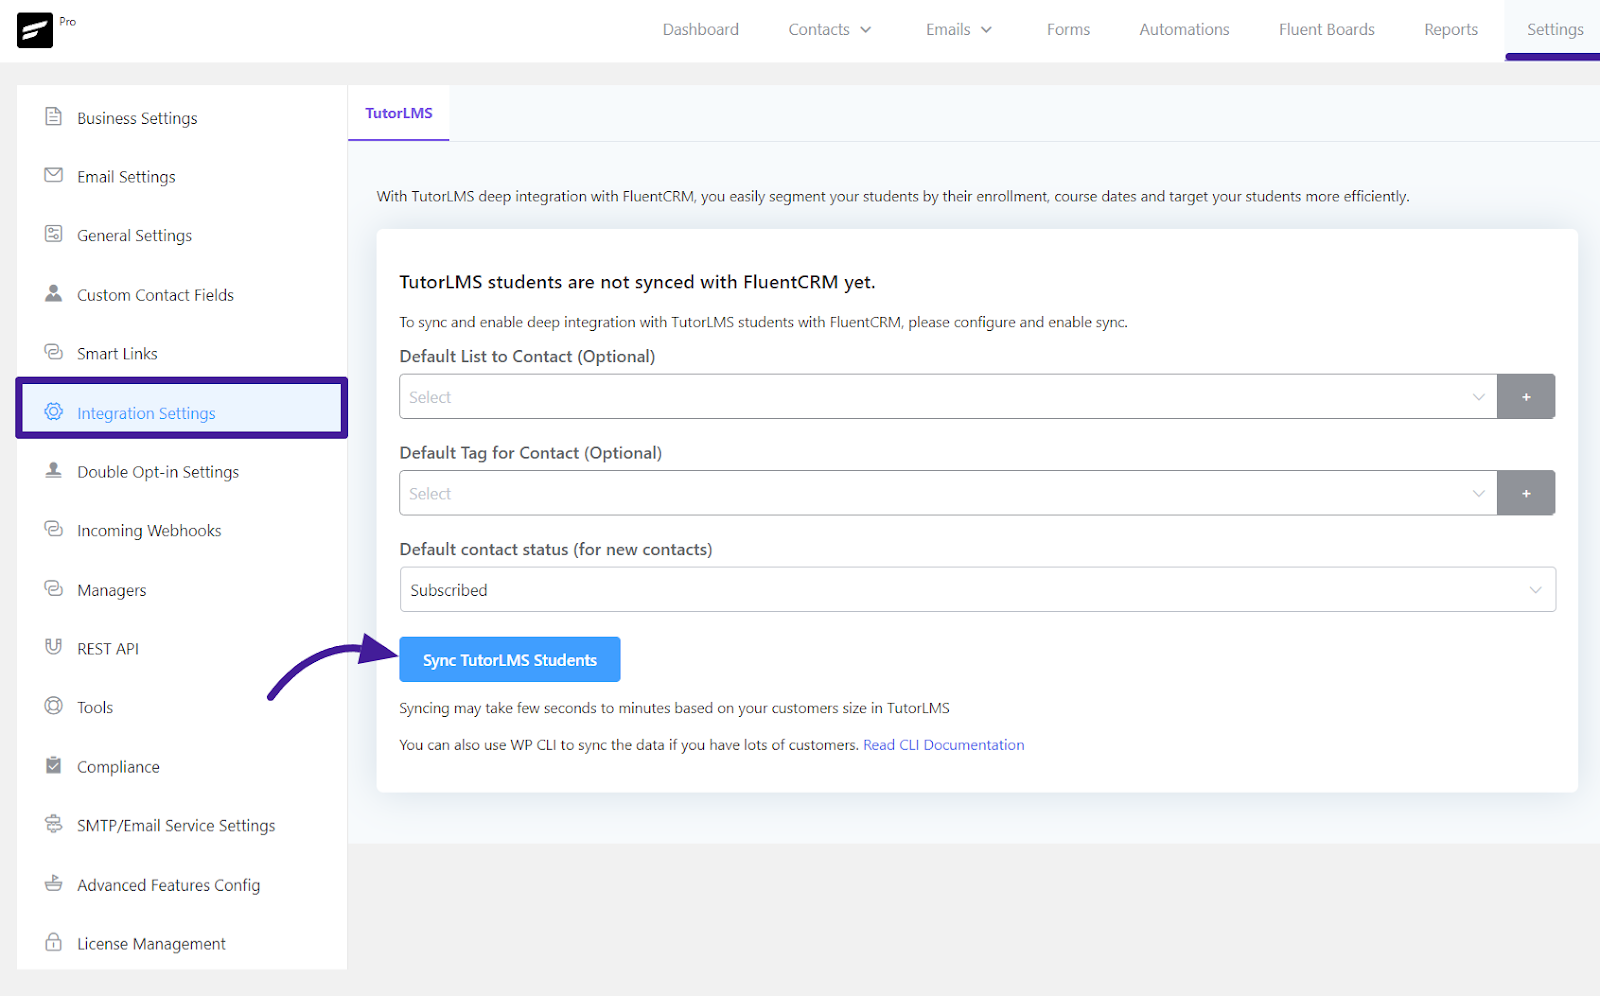
Task: Click the Tools lifebuoy icon
Action: [x=54, y=706]
